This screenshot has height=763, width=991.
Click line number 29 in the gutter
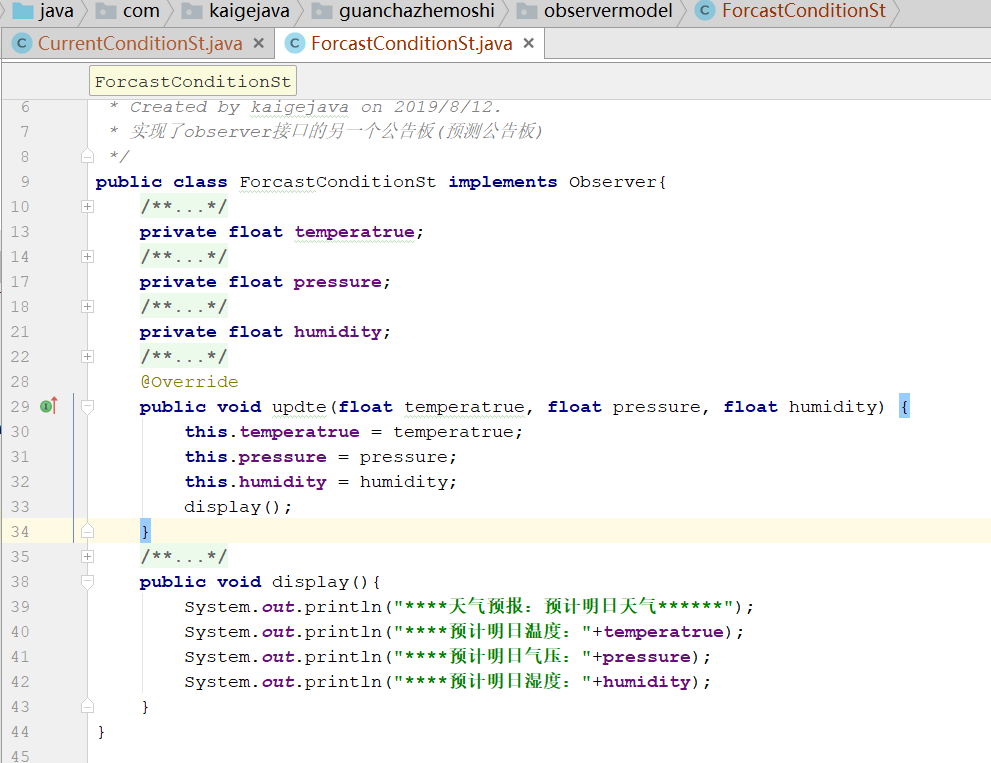click(20, 406)
